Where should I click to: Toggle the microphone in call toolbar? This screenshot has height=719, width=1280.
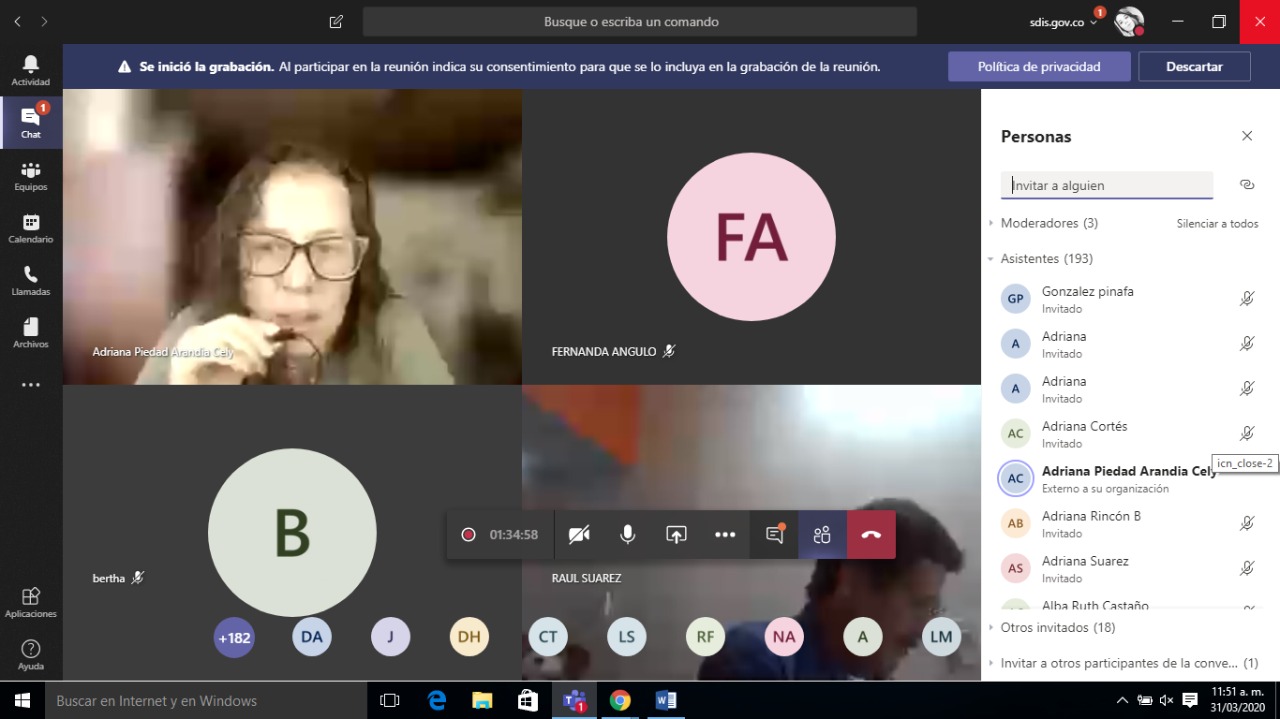pos(627,535)
